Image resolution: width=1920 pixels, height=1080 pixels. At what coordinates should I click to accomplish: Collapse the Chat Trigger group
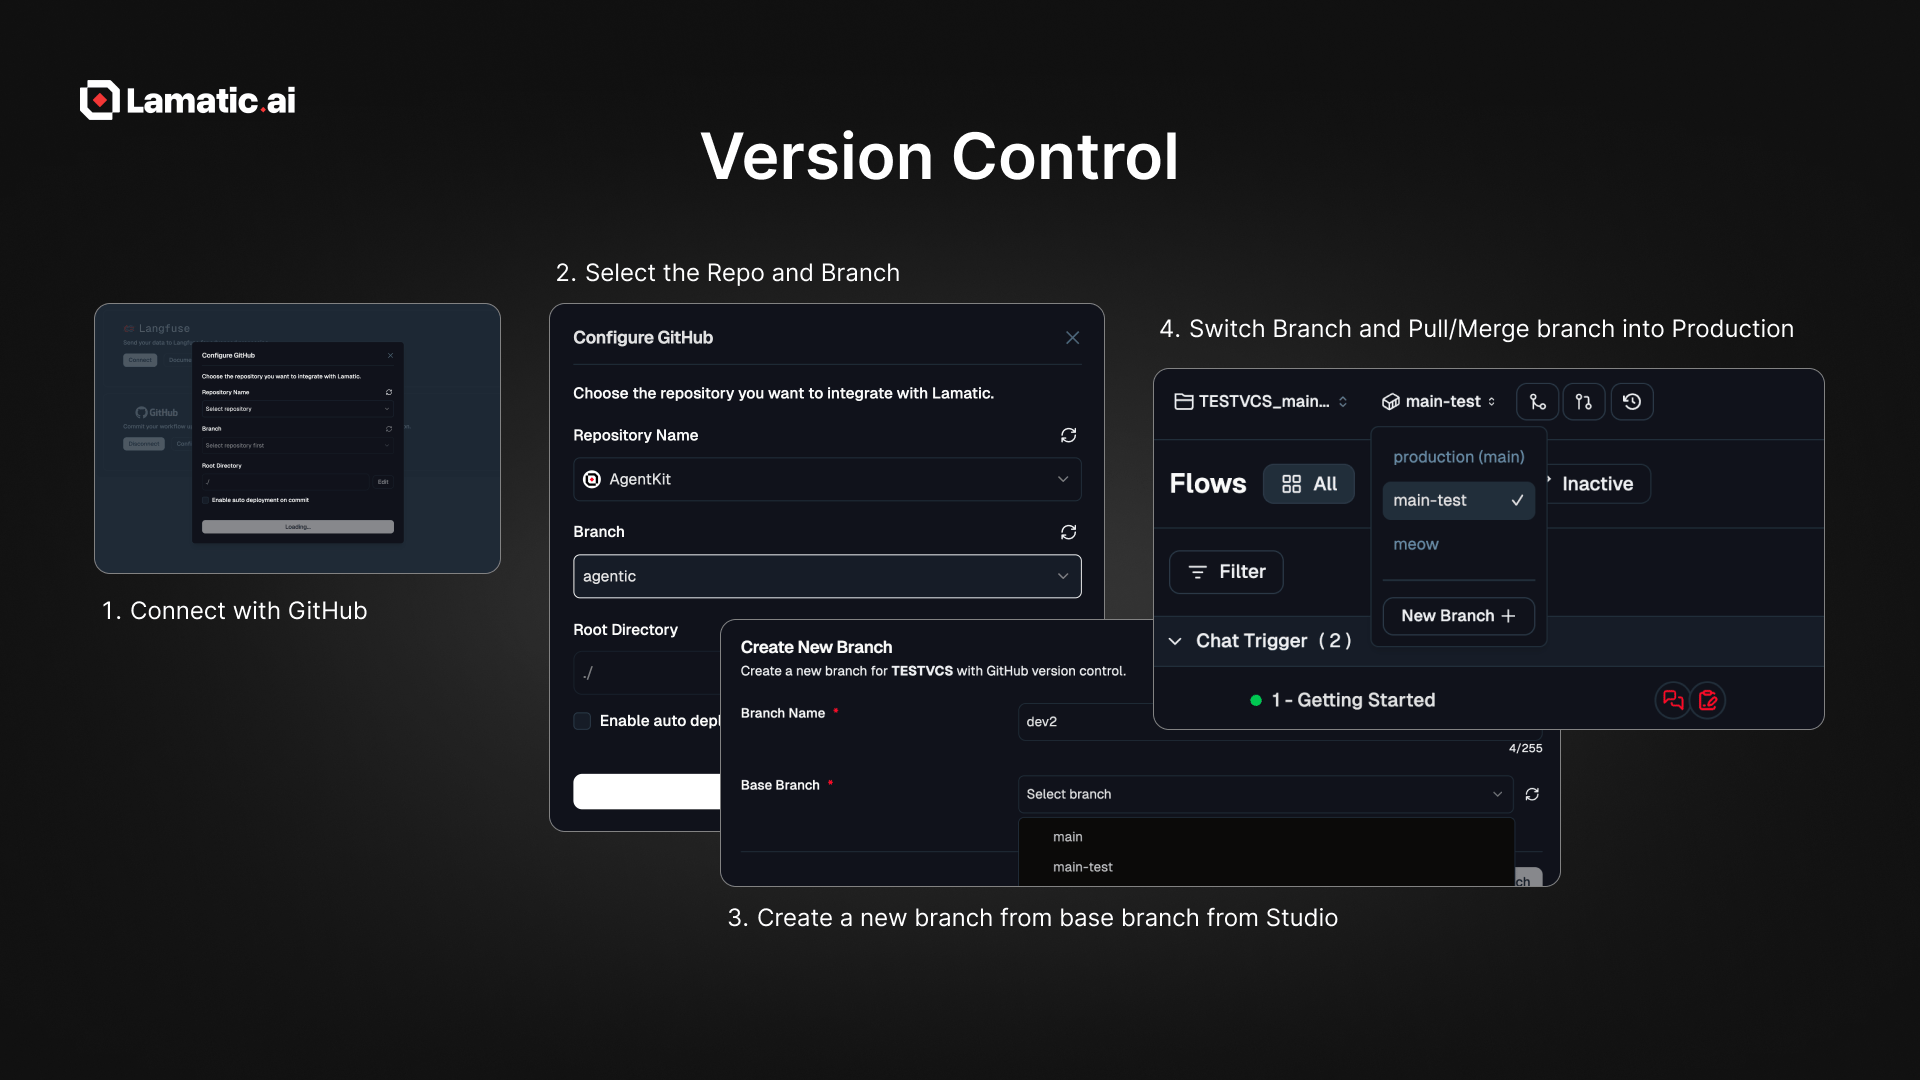[1176, 641]
